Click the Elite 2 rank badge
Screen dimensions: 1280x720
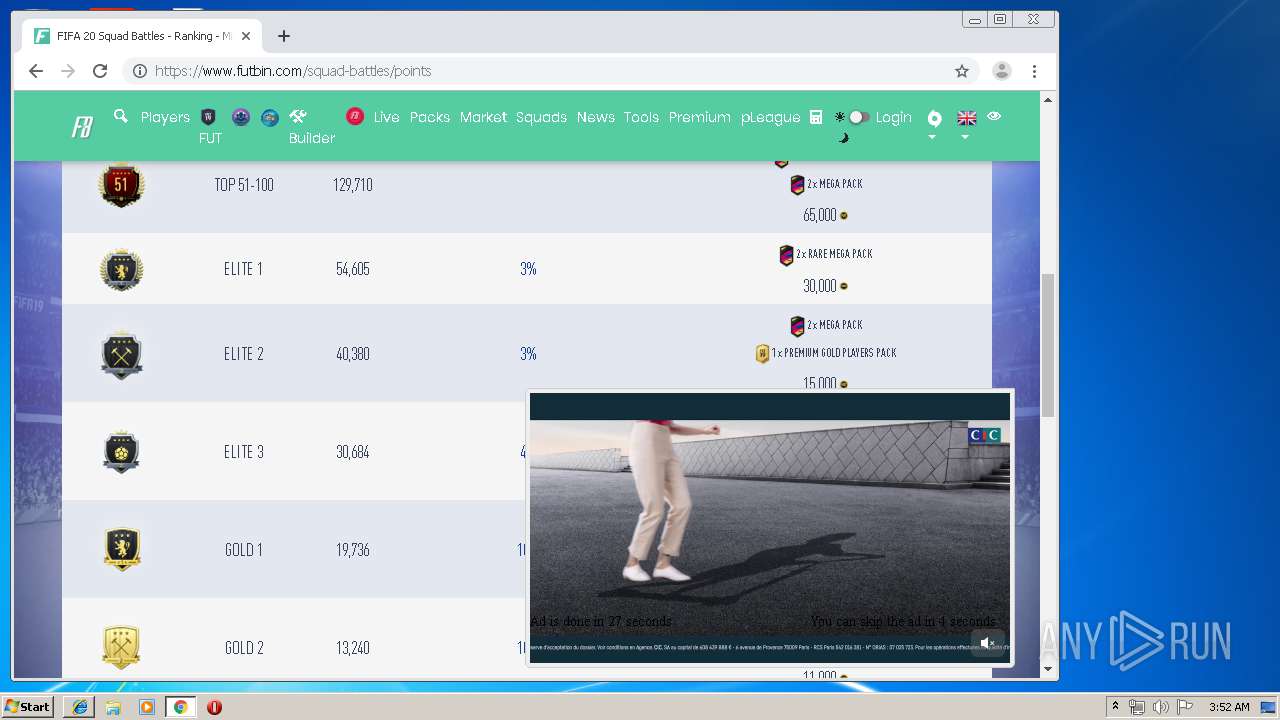tap(121, 354)
